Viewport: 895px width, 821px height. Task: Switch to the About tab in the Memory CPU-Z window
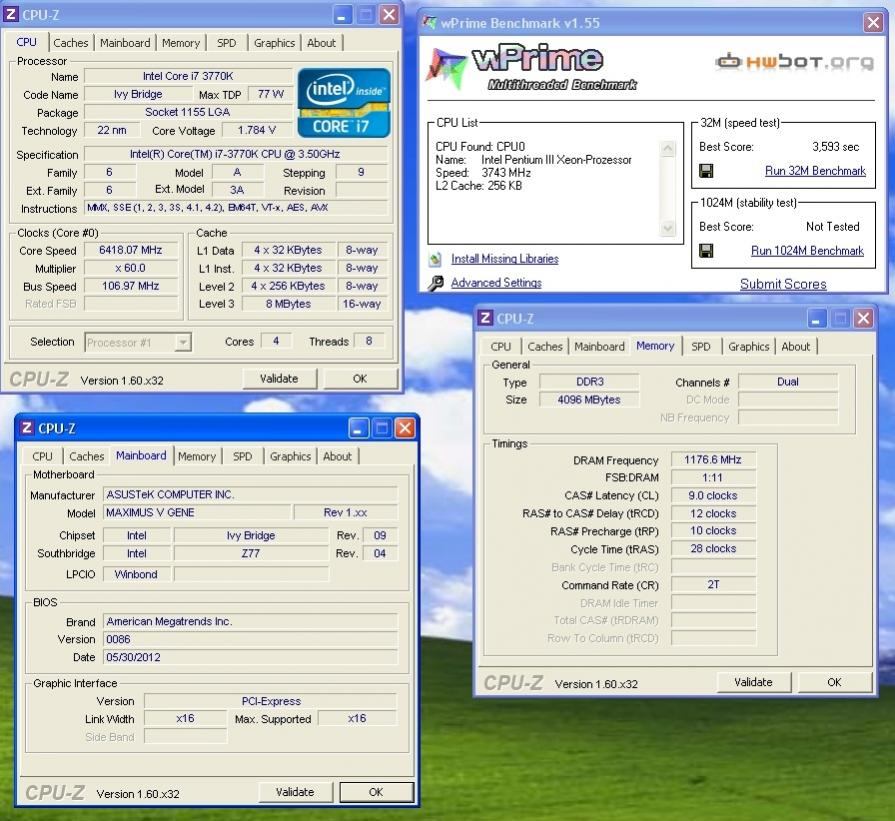[x=796, y=347]
